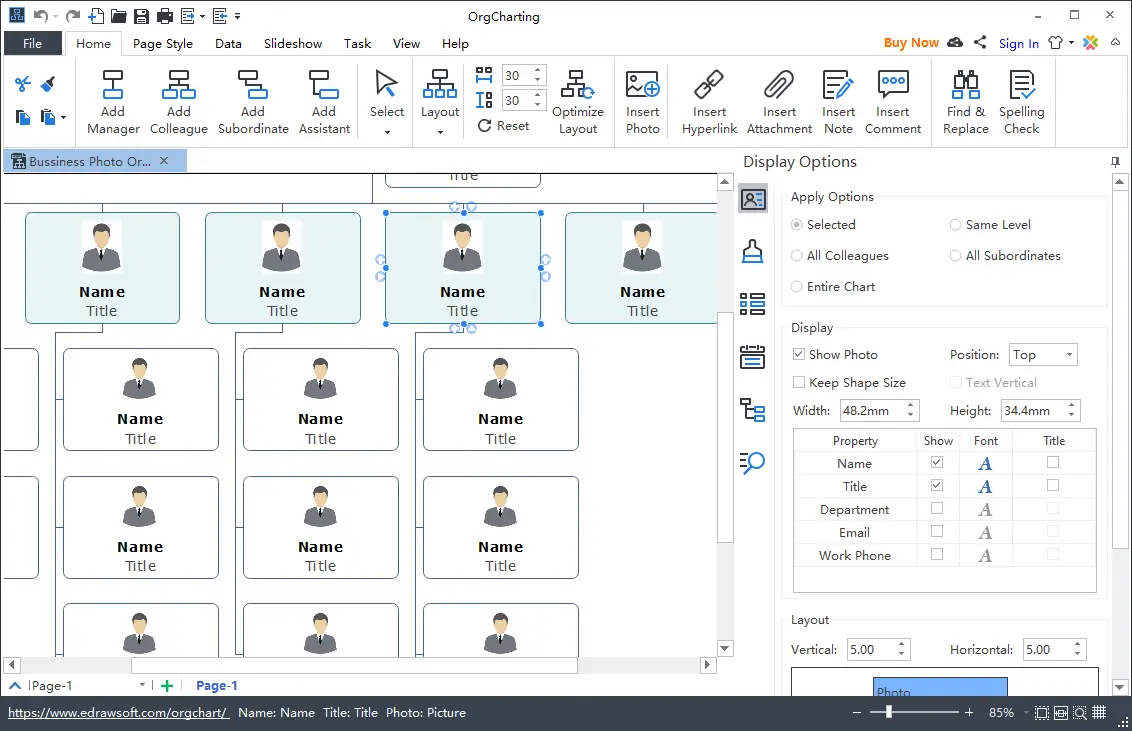
Task: Select the Insert Photo tool
Action: (x=641, y=100)
